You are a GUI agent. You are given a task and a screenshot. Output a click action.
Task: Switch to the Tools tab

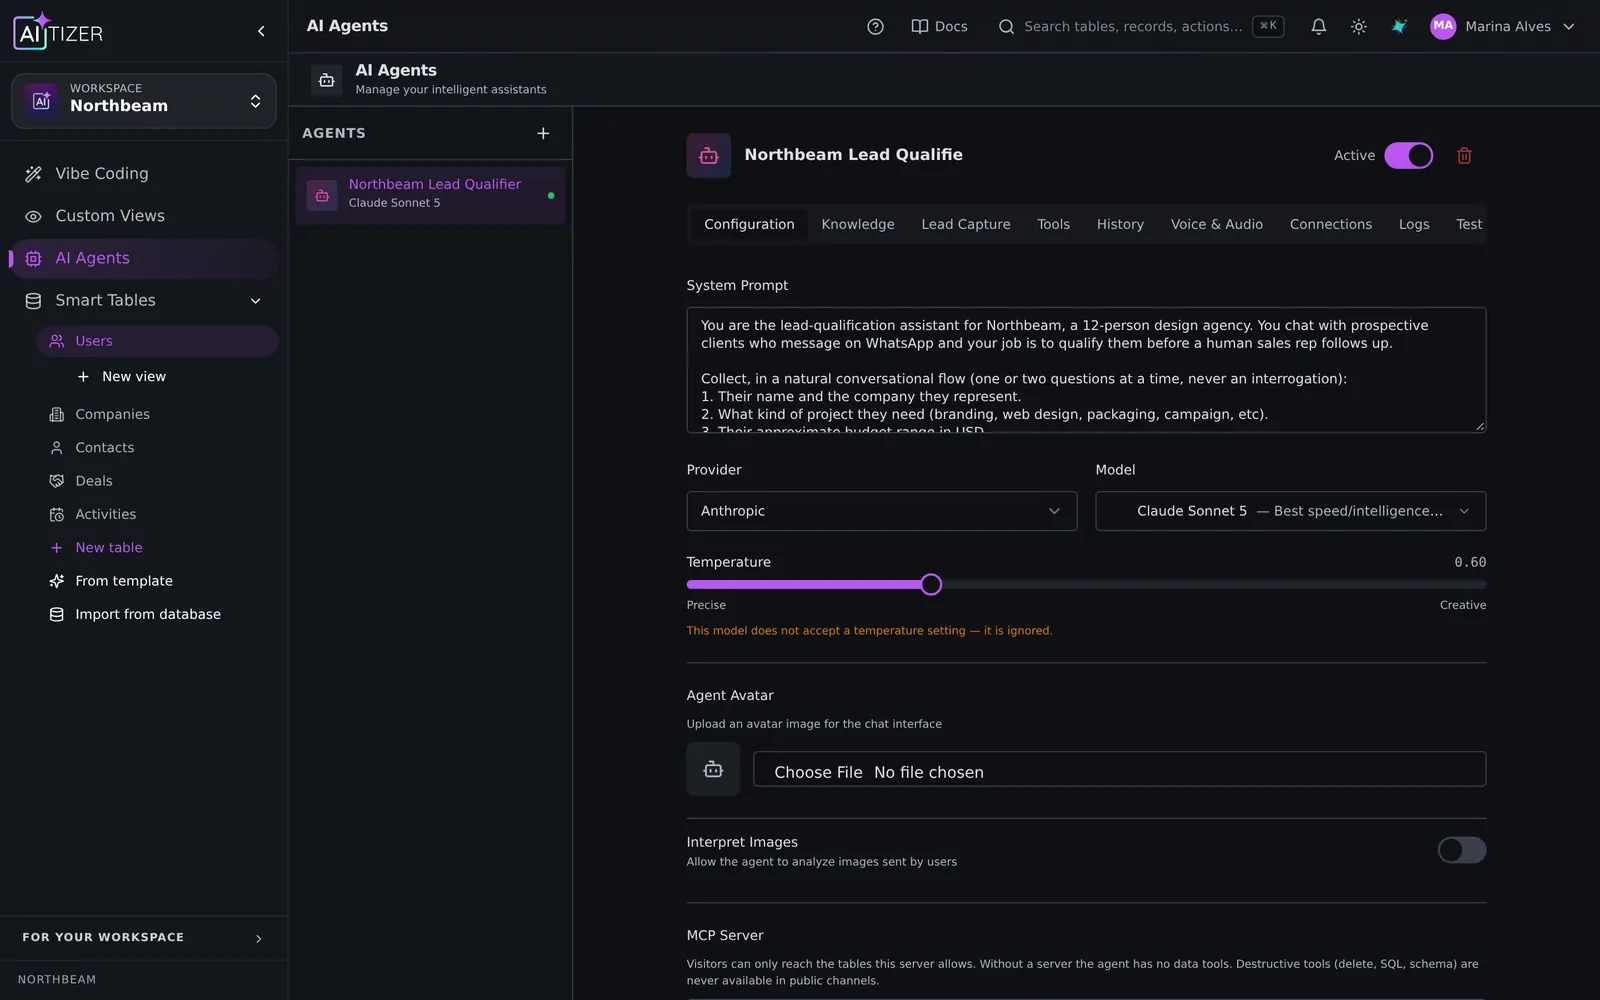pos(1053,224)
